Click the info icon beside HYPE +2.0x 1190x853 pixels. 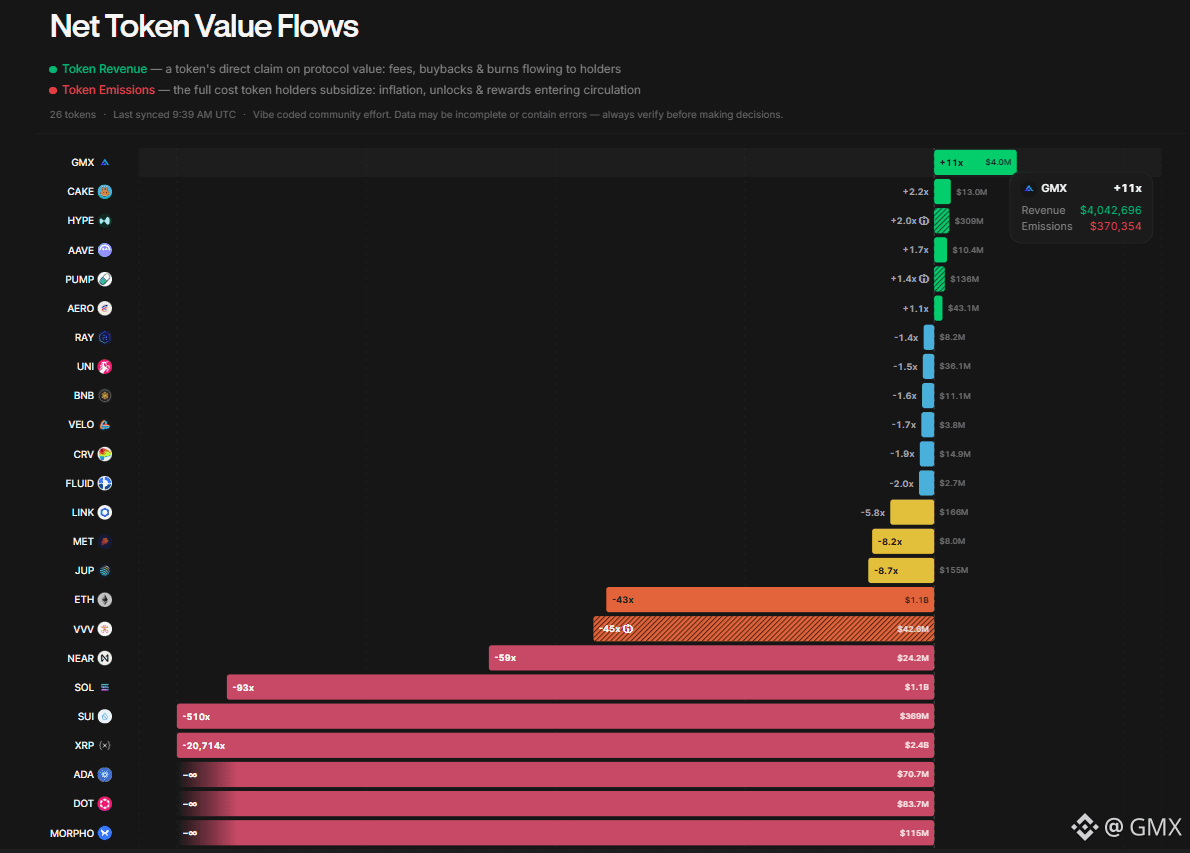tap(924, 221)
